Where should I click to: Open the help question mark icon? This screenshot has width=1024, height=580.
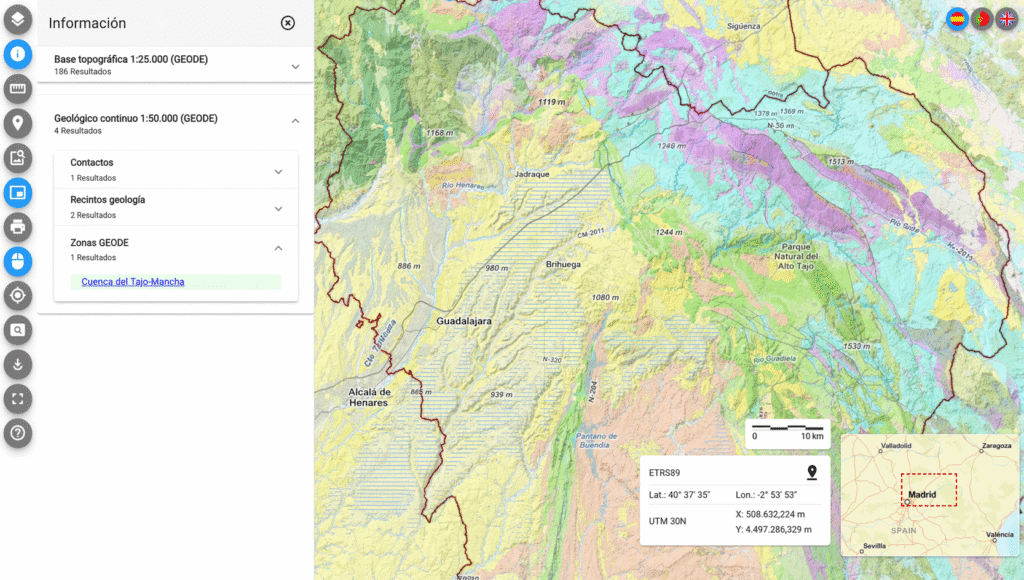pos(18,433)
